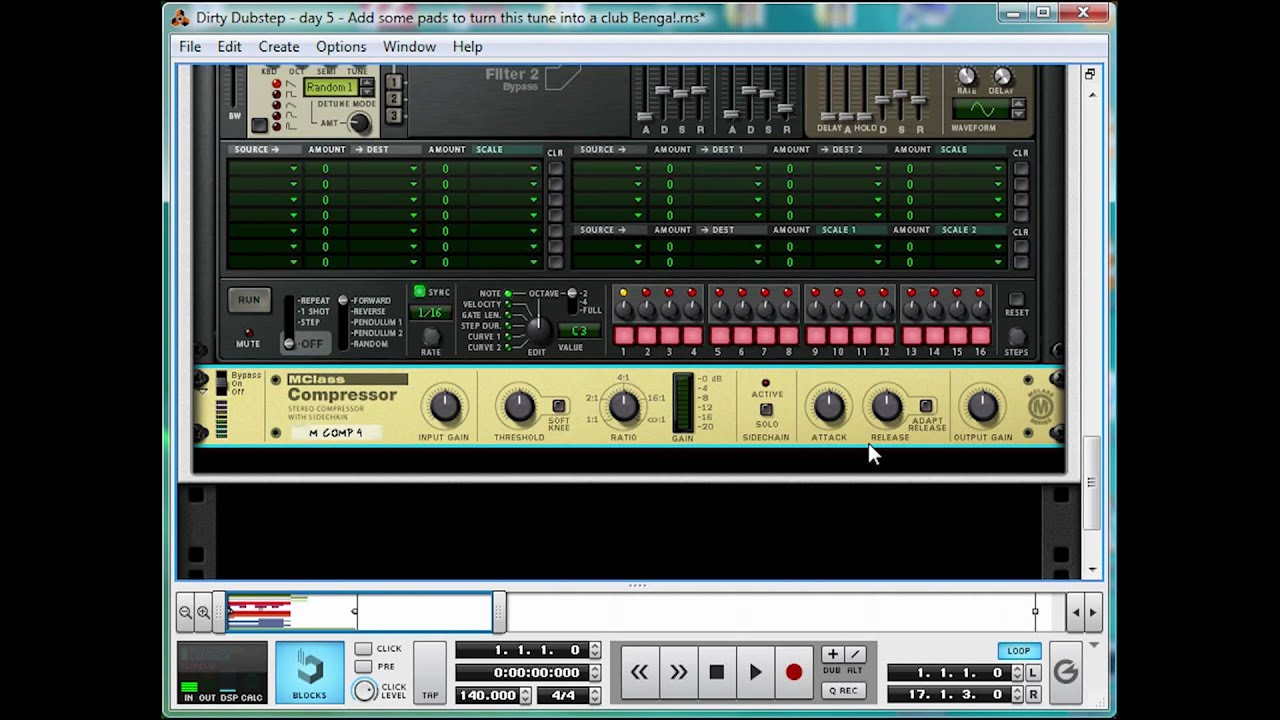Toggle the compressor Bypass/On/Off switch
Image resolution: width=1280 pixels, height=720 pixels.
[221, 384]
